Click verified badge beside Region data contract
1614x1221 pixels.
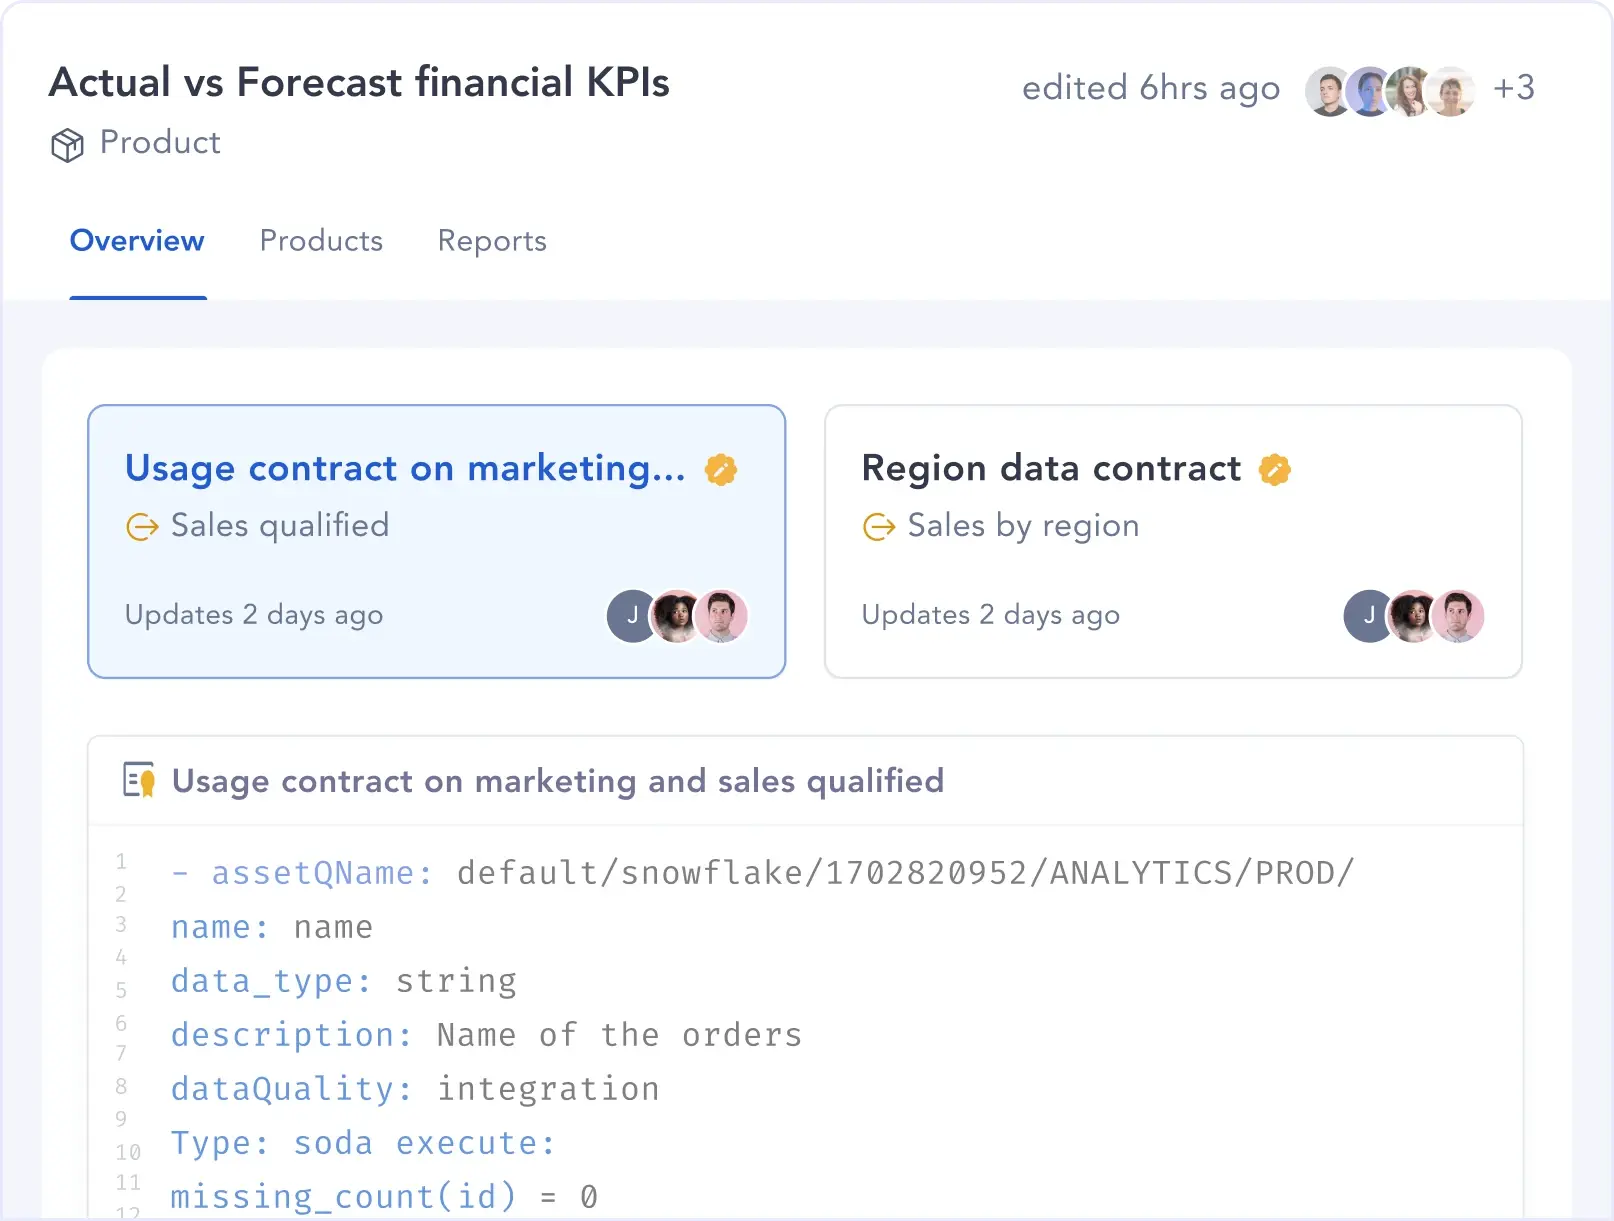click(x=1275, y=469)
